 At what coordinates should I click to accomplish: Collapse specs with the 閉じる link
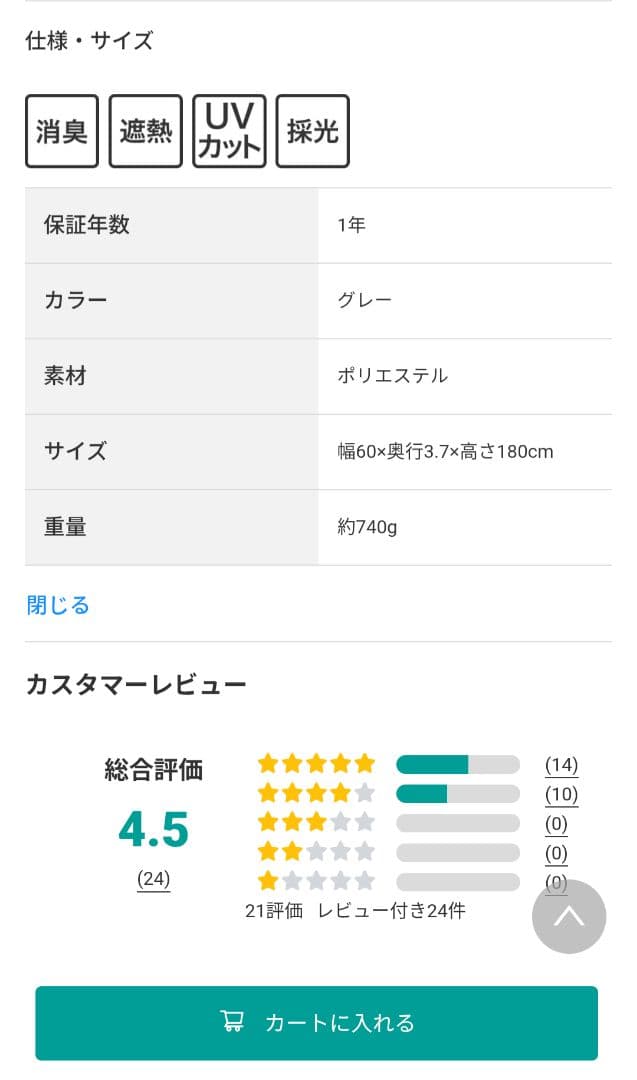point(58,605)
